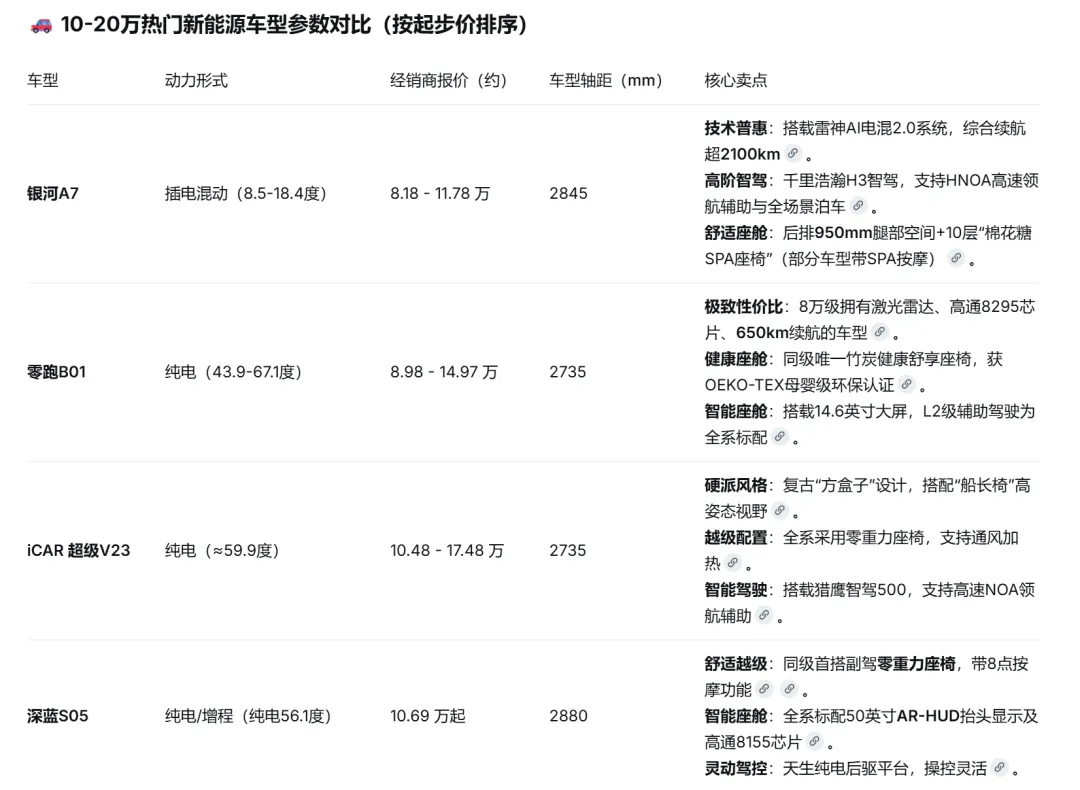Click the 2735 wheelbase in iCAR row
Screen dimensions: 1080x790
[568, 550]
